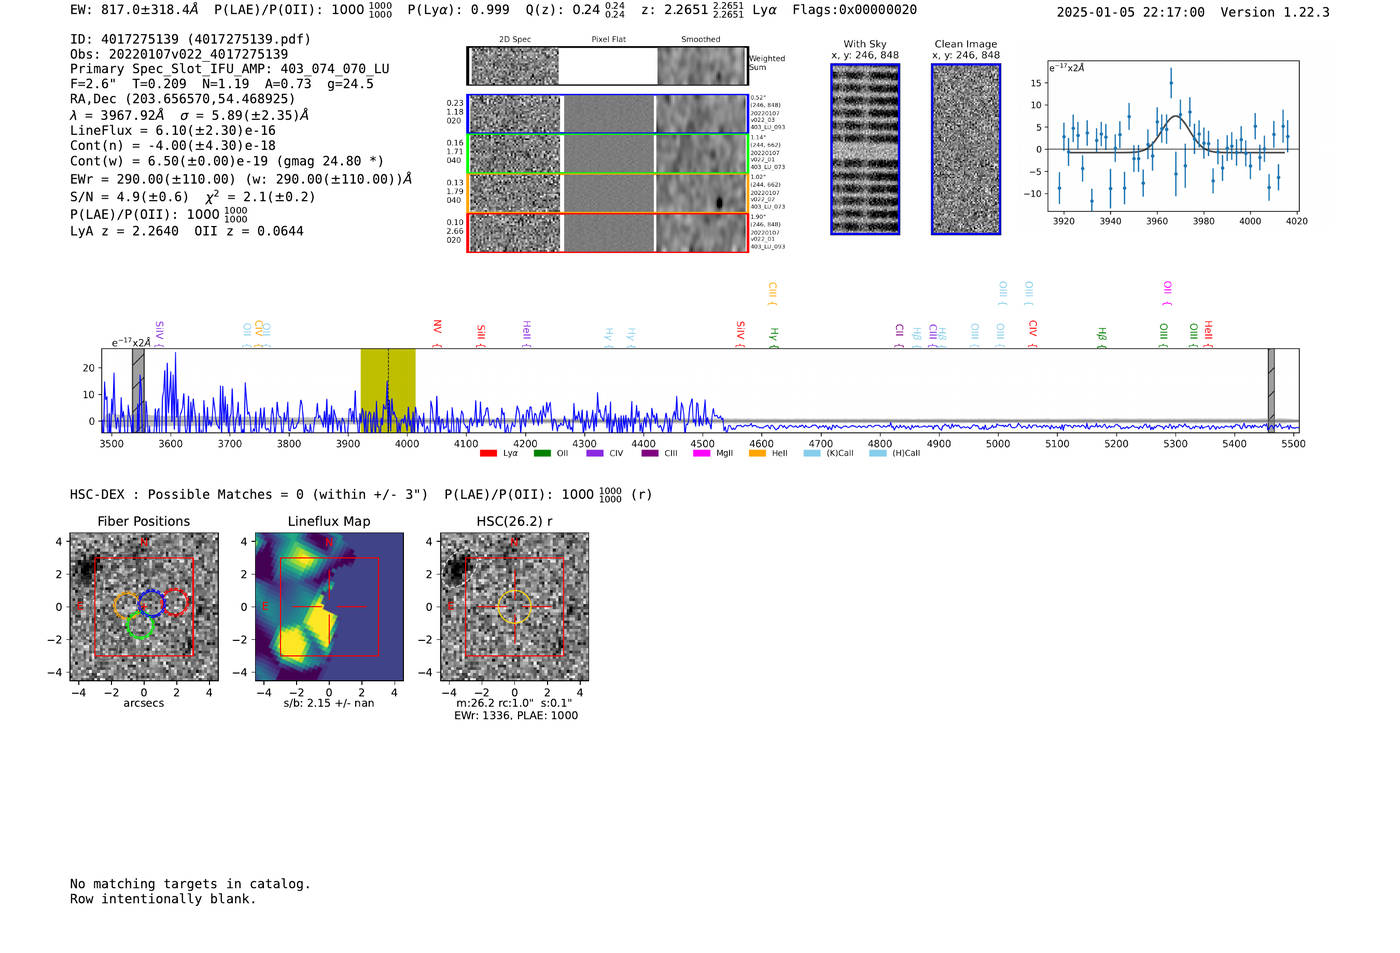Image resolution: width=1400 pixels, height=953 pixels.
Task: Click the 'Version 1.22.3' label
Action: pos(1276,12)
